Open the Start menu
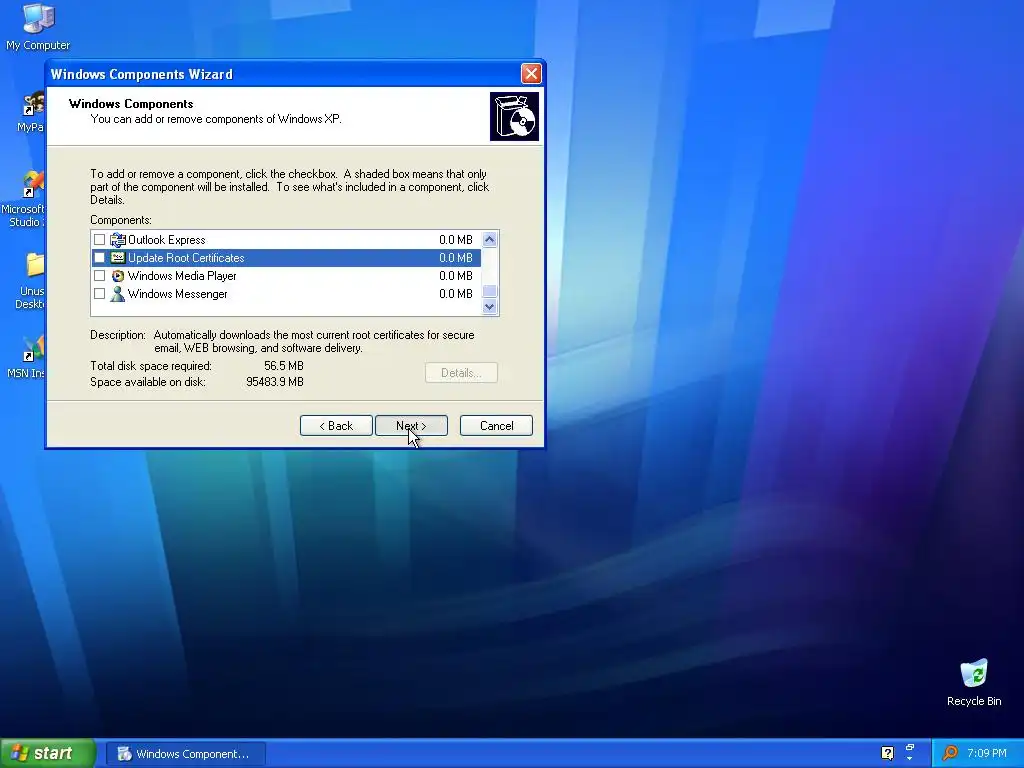Image resolution: width=1024 pixels, height=768 pixels. 48,753
